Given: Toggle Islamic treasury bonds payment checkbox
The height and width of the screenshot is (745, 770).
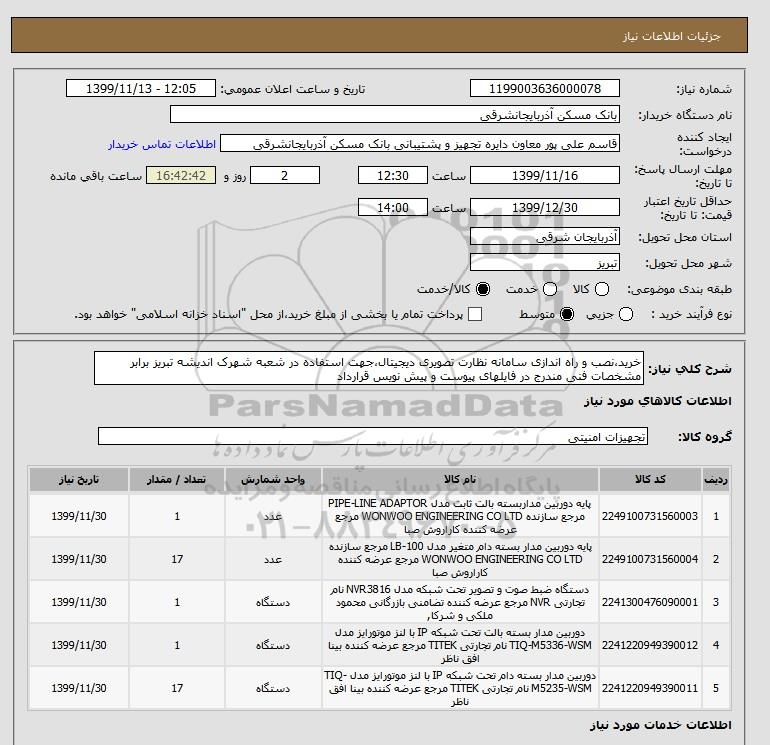Looking at the screenshot, I should (475, 314).
